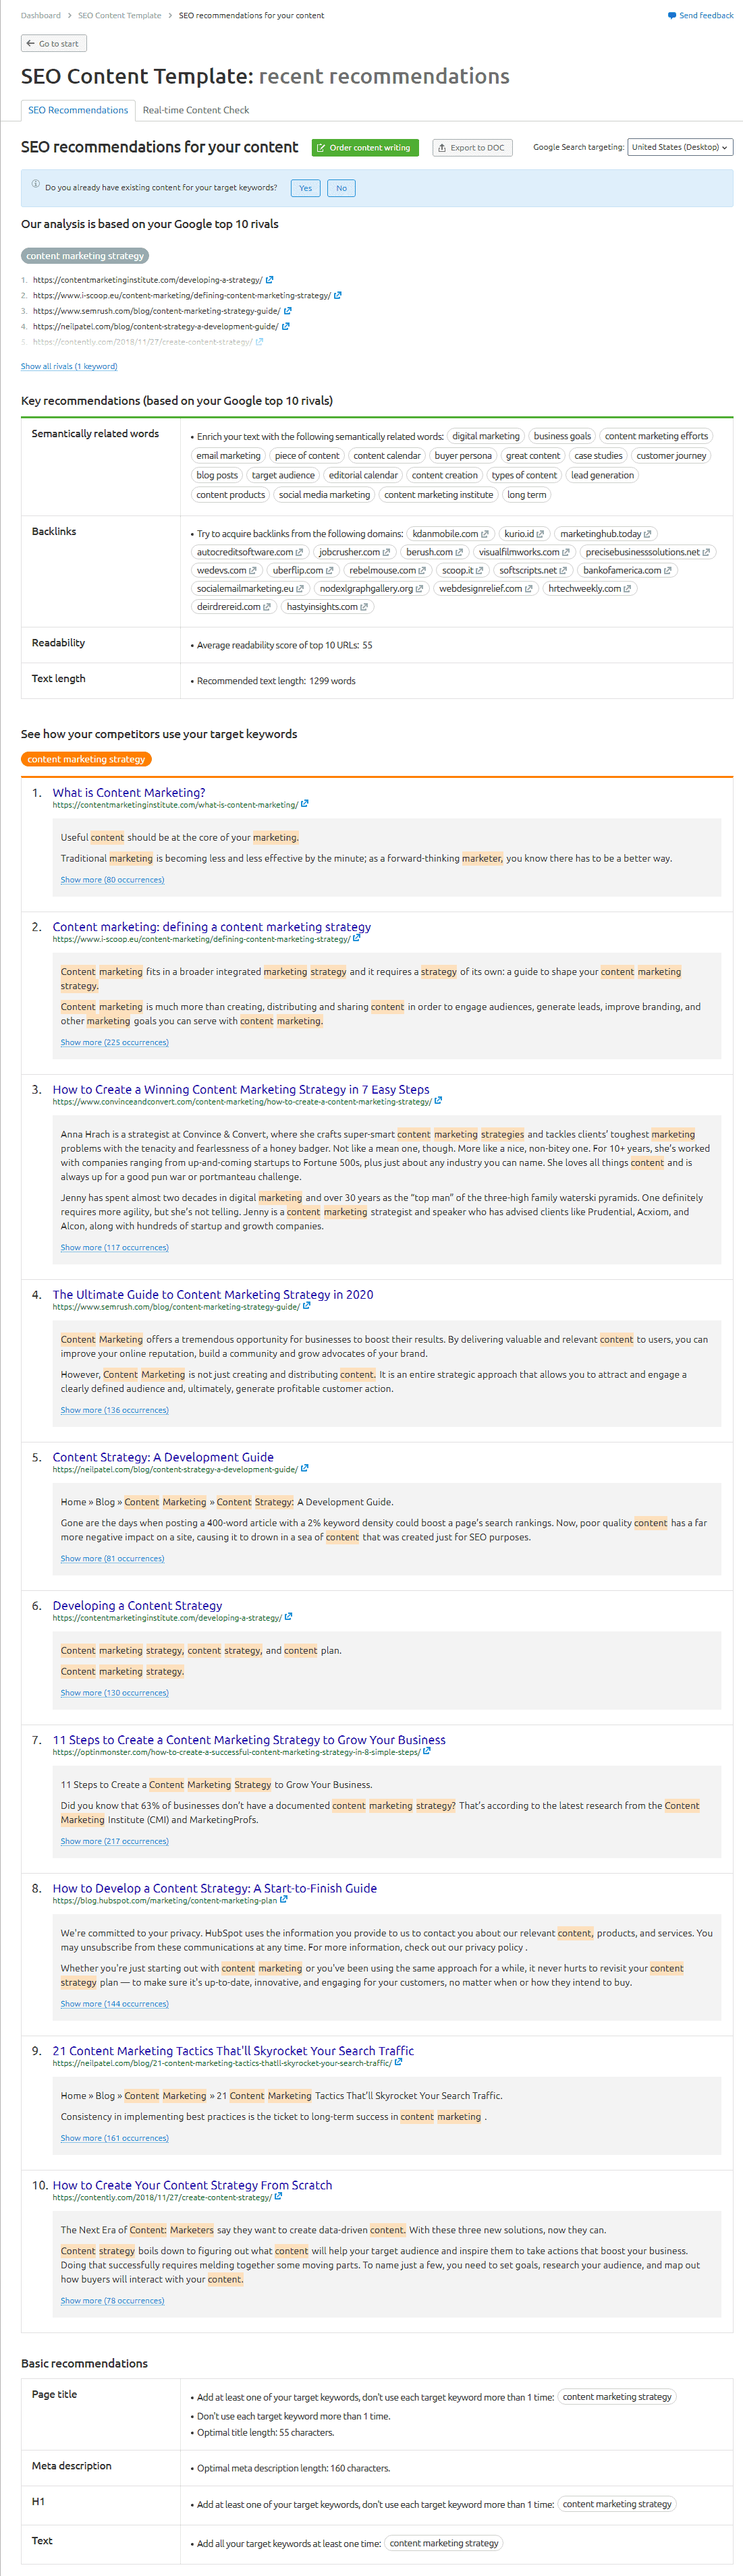Image resolution: width=743 pixels, height=2576 pixels.
Task: Expand 'Show more (117 occurrences)'
Action: pos(114,1247)
